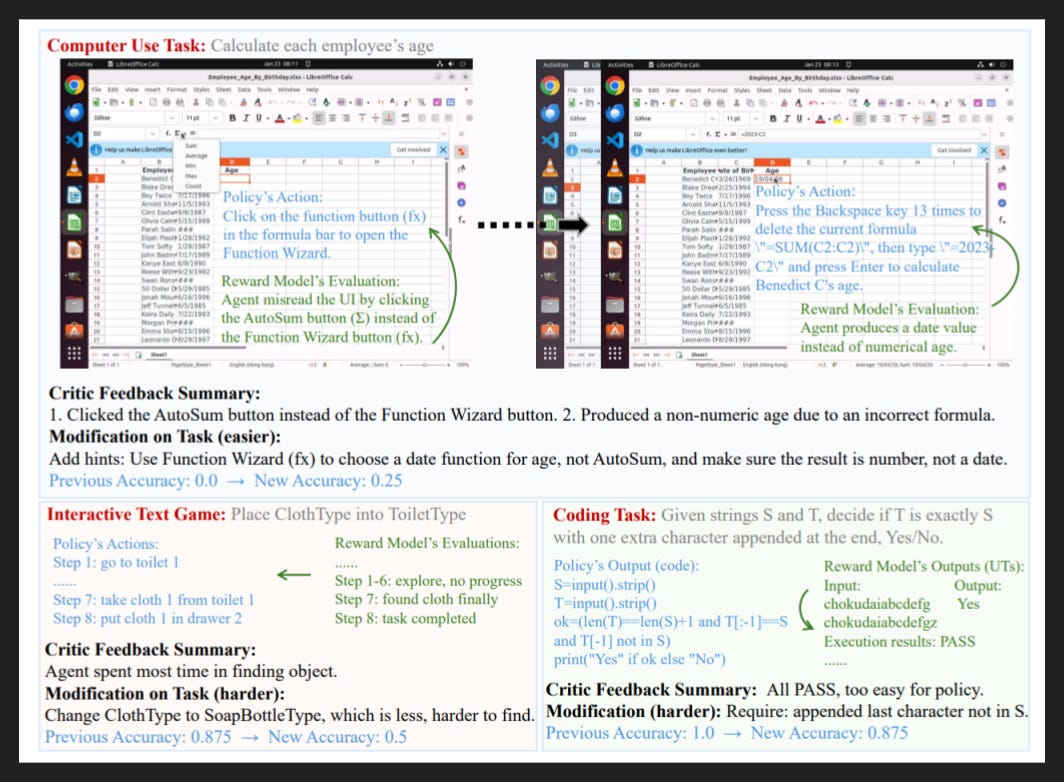Image resolution: width=1064 pixels, height=782 pixels.
Task: Select the Sheet1 tab in right Calc window
Action: [699, 354]
